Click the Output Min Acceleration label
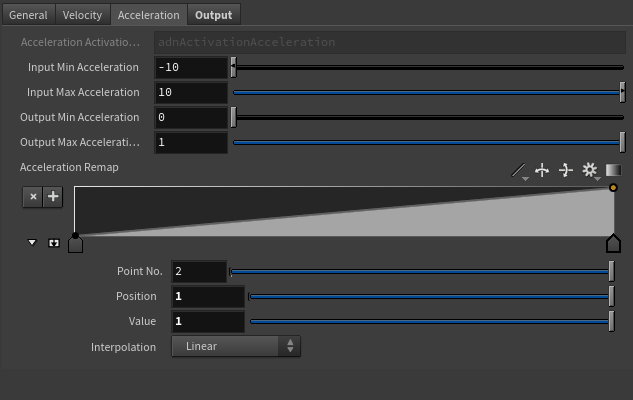 tap(80, 117)
